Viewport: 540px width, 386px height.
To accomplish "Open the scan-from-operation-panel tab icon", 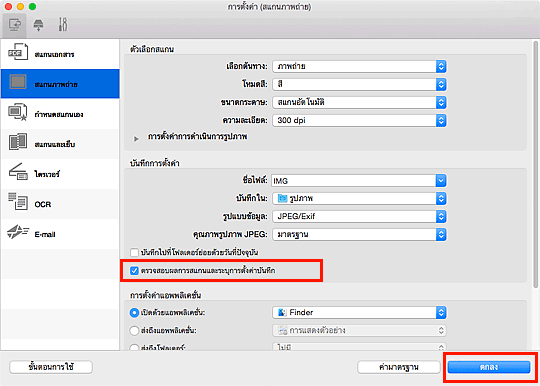I will tap(38, 25).
